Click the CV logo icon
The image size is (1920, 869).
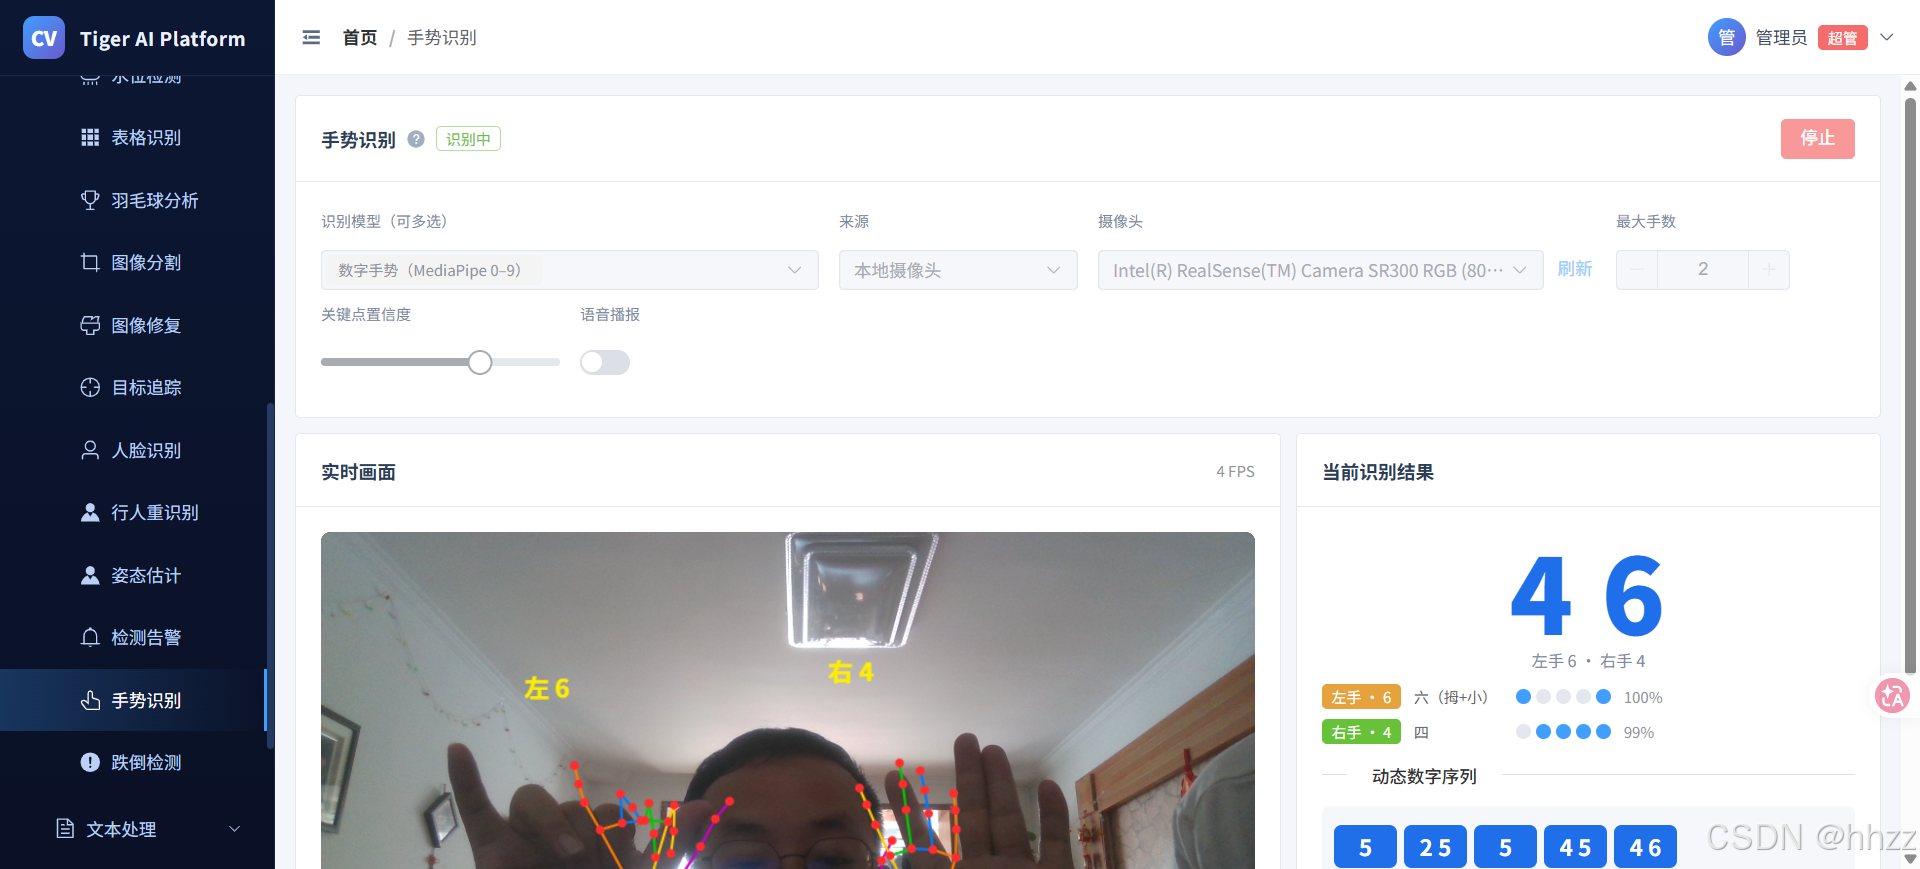[44, 38]
